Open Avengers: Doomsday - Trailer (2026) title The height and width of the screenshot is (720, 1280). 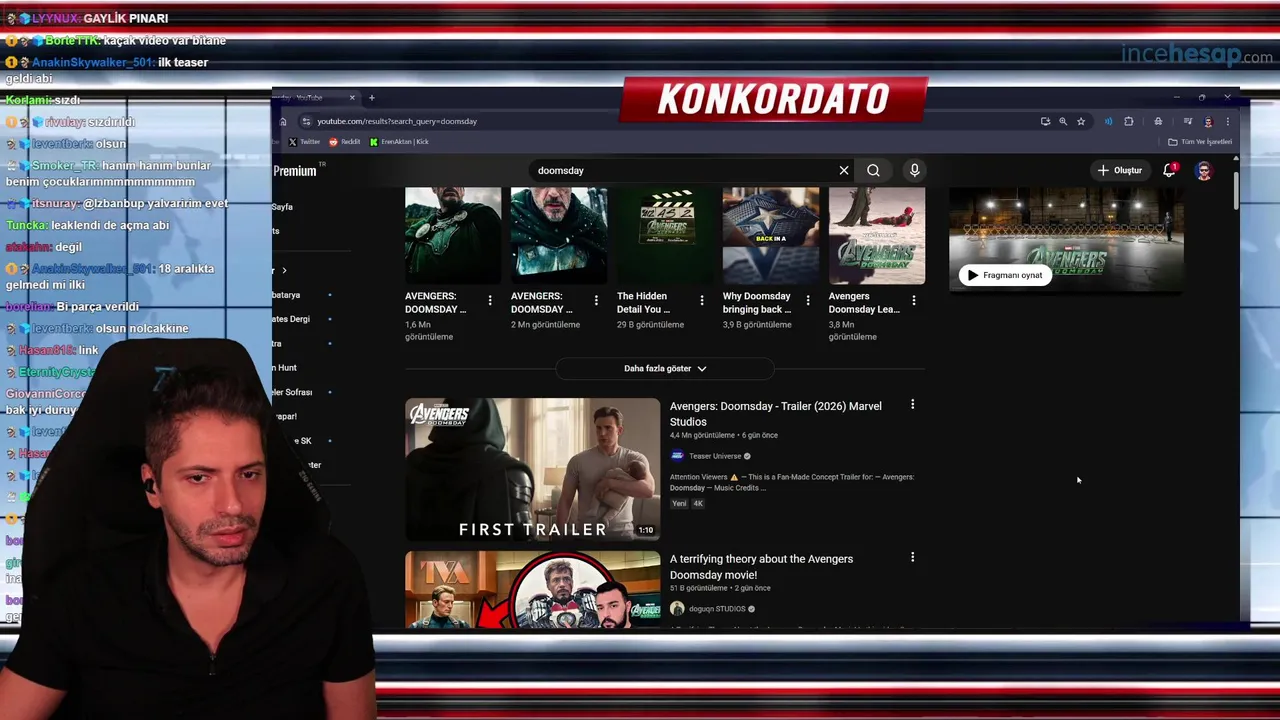tap(776, 414)
